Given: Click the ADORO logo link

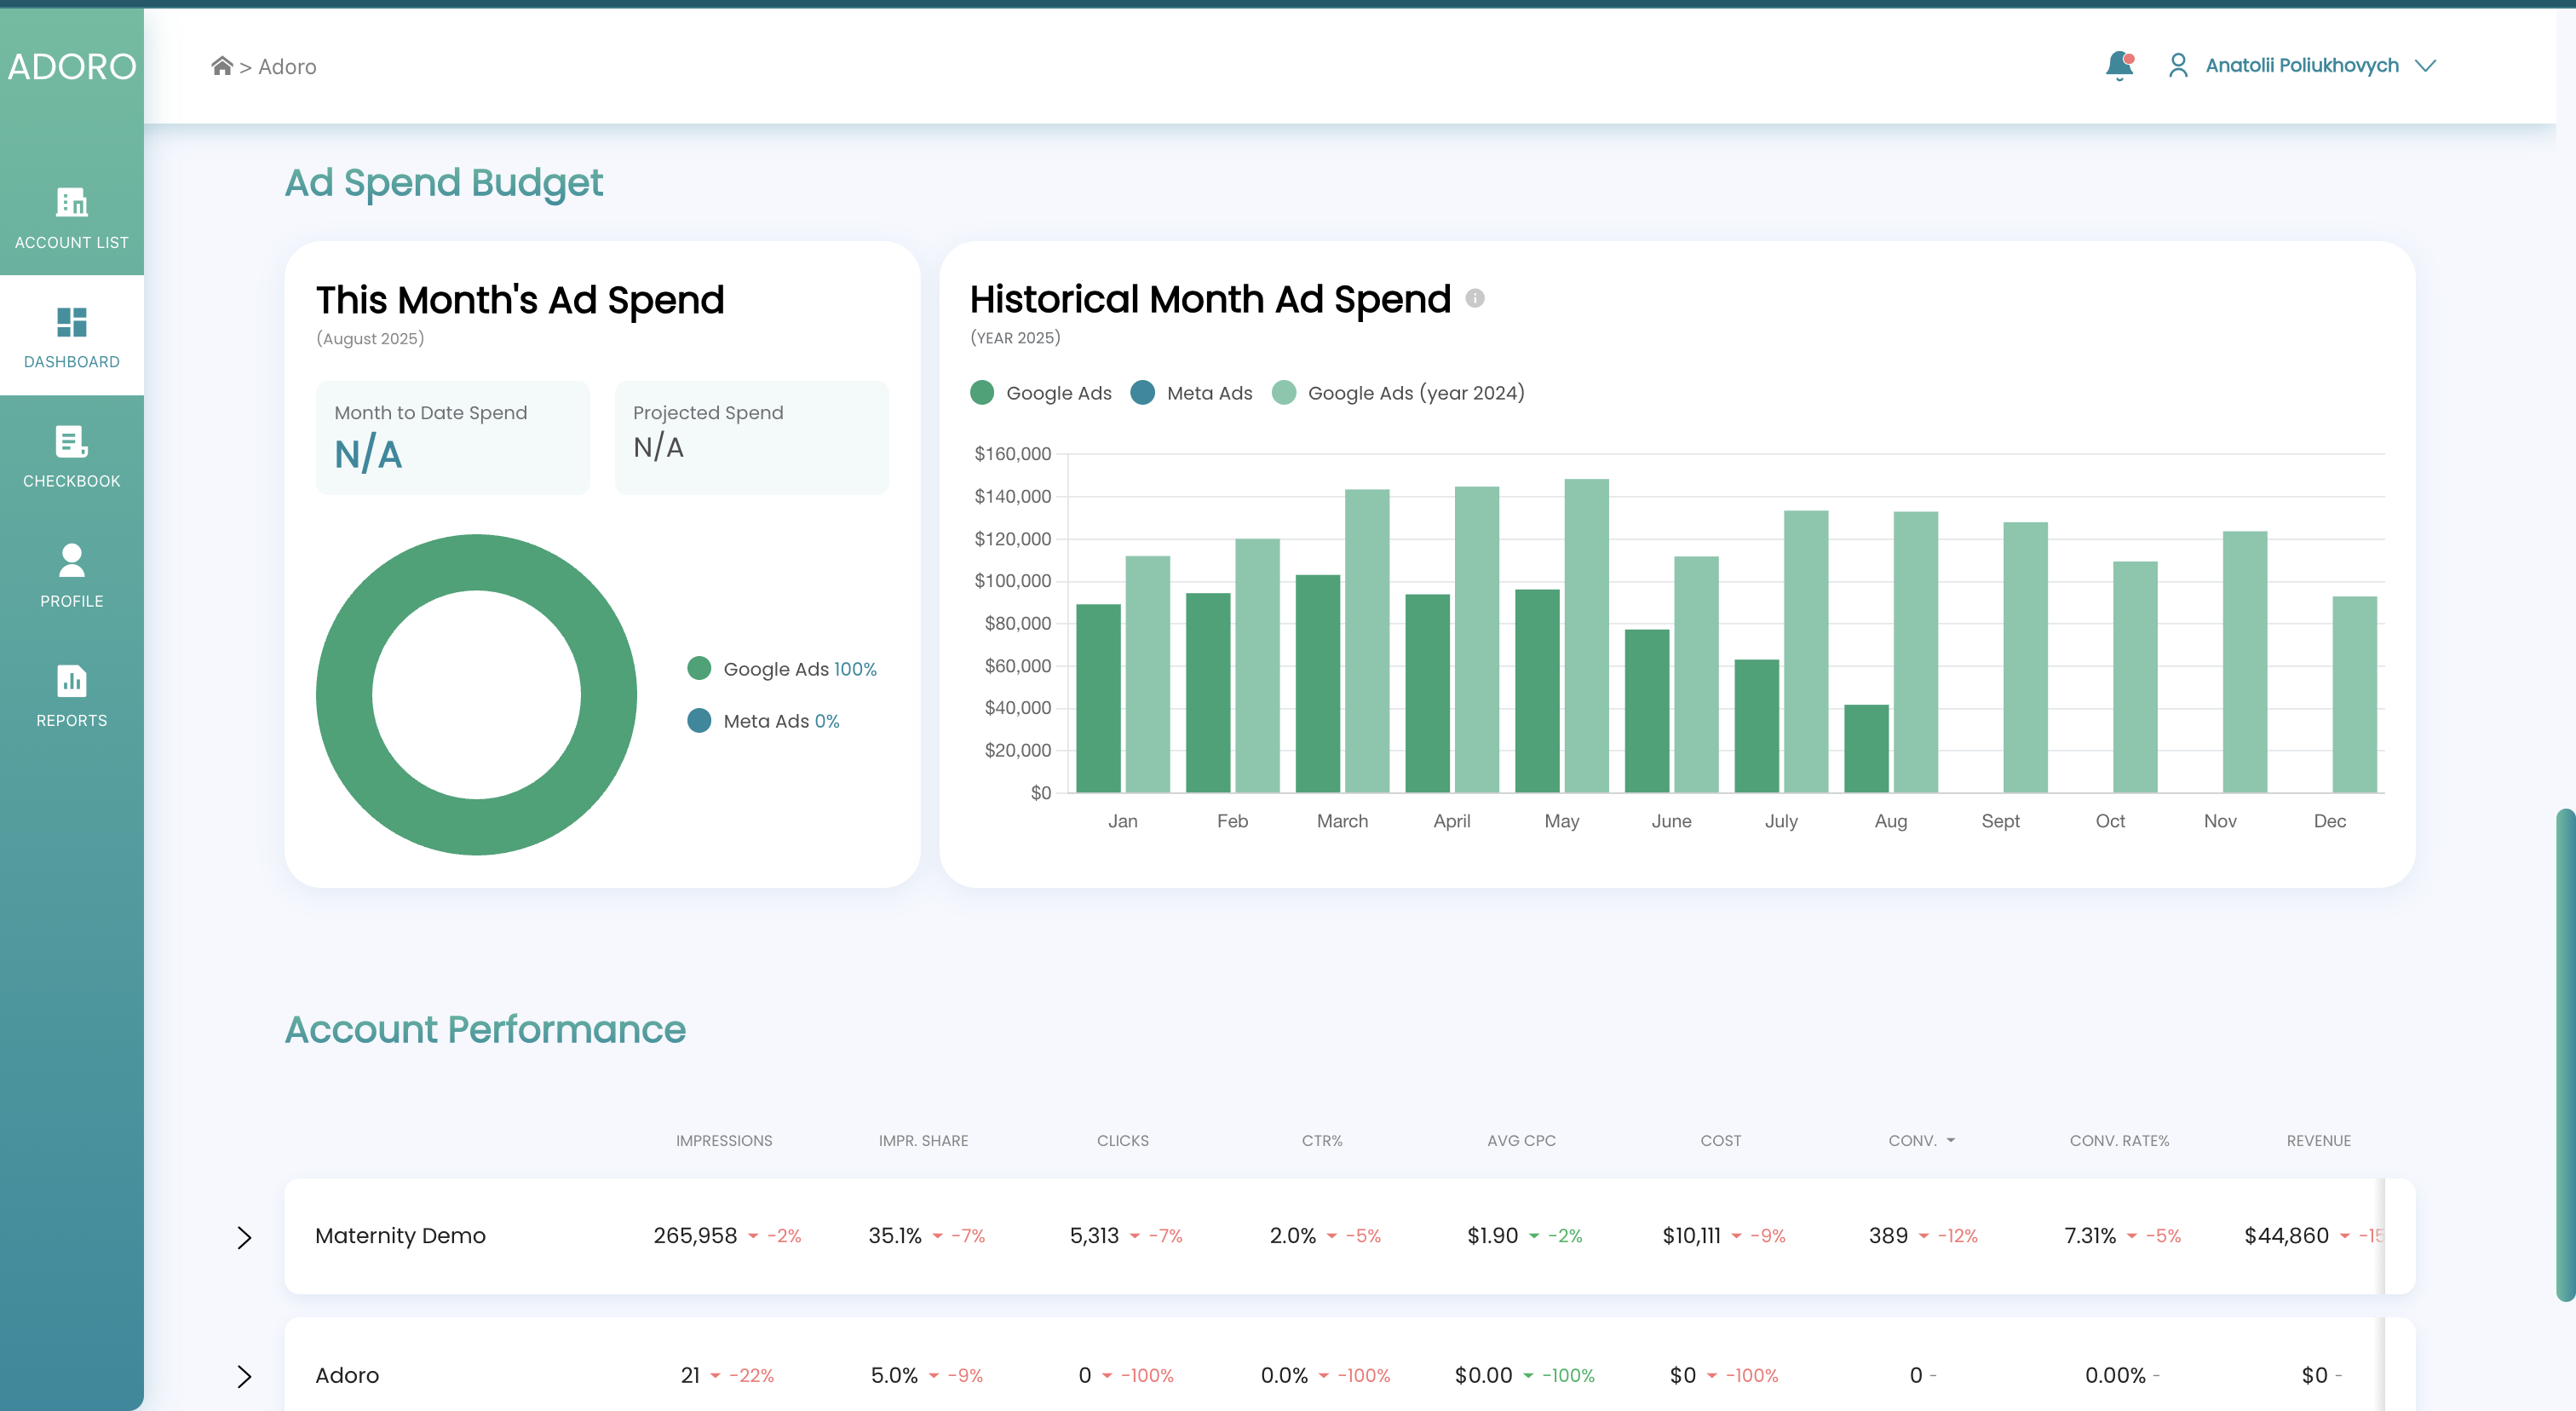Looking at the screenshot, I should tap(71, 66).
